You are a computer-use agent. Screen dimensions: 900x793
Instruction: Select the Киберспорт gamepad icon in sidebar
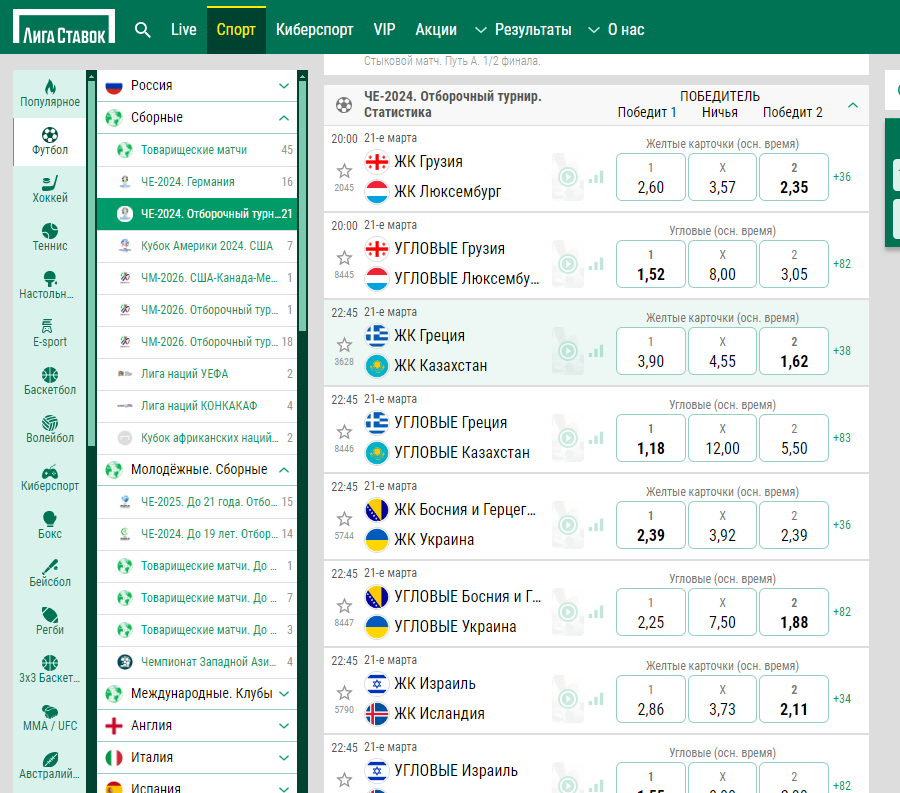pyautogui.click(x=50, y=471)
